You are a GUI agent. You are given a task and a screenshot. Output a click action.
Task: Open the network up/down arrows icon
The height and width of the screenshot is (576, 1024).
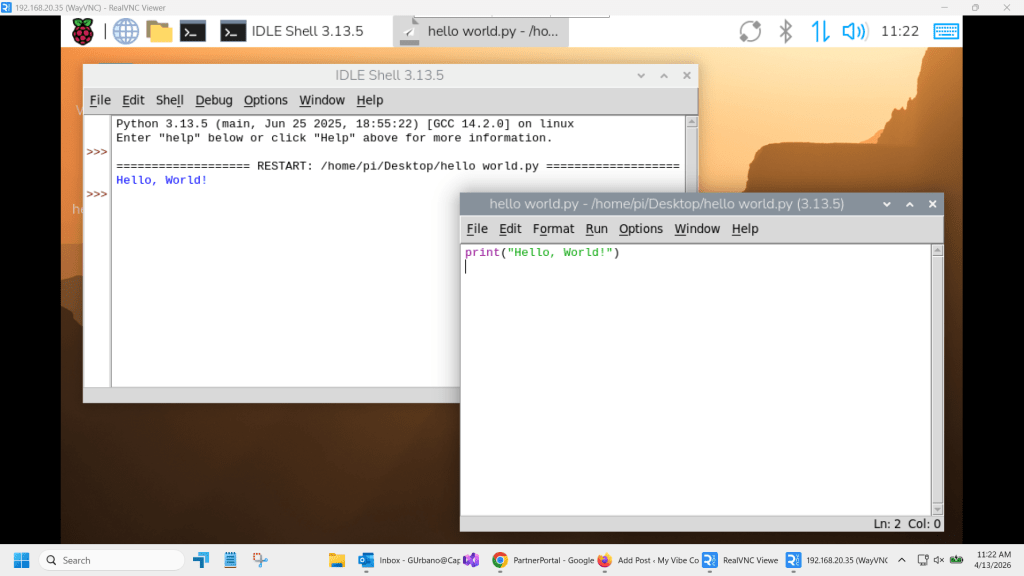click(x=820, y=31)
